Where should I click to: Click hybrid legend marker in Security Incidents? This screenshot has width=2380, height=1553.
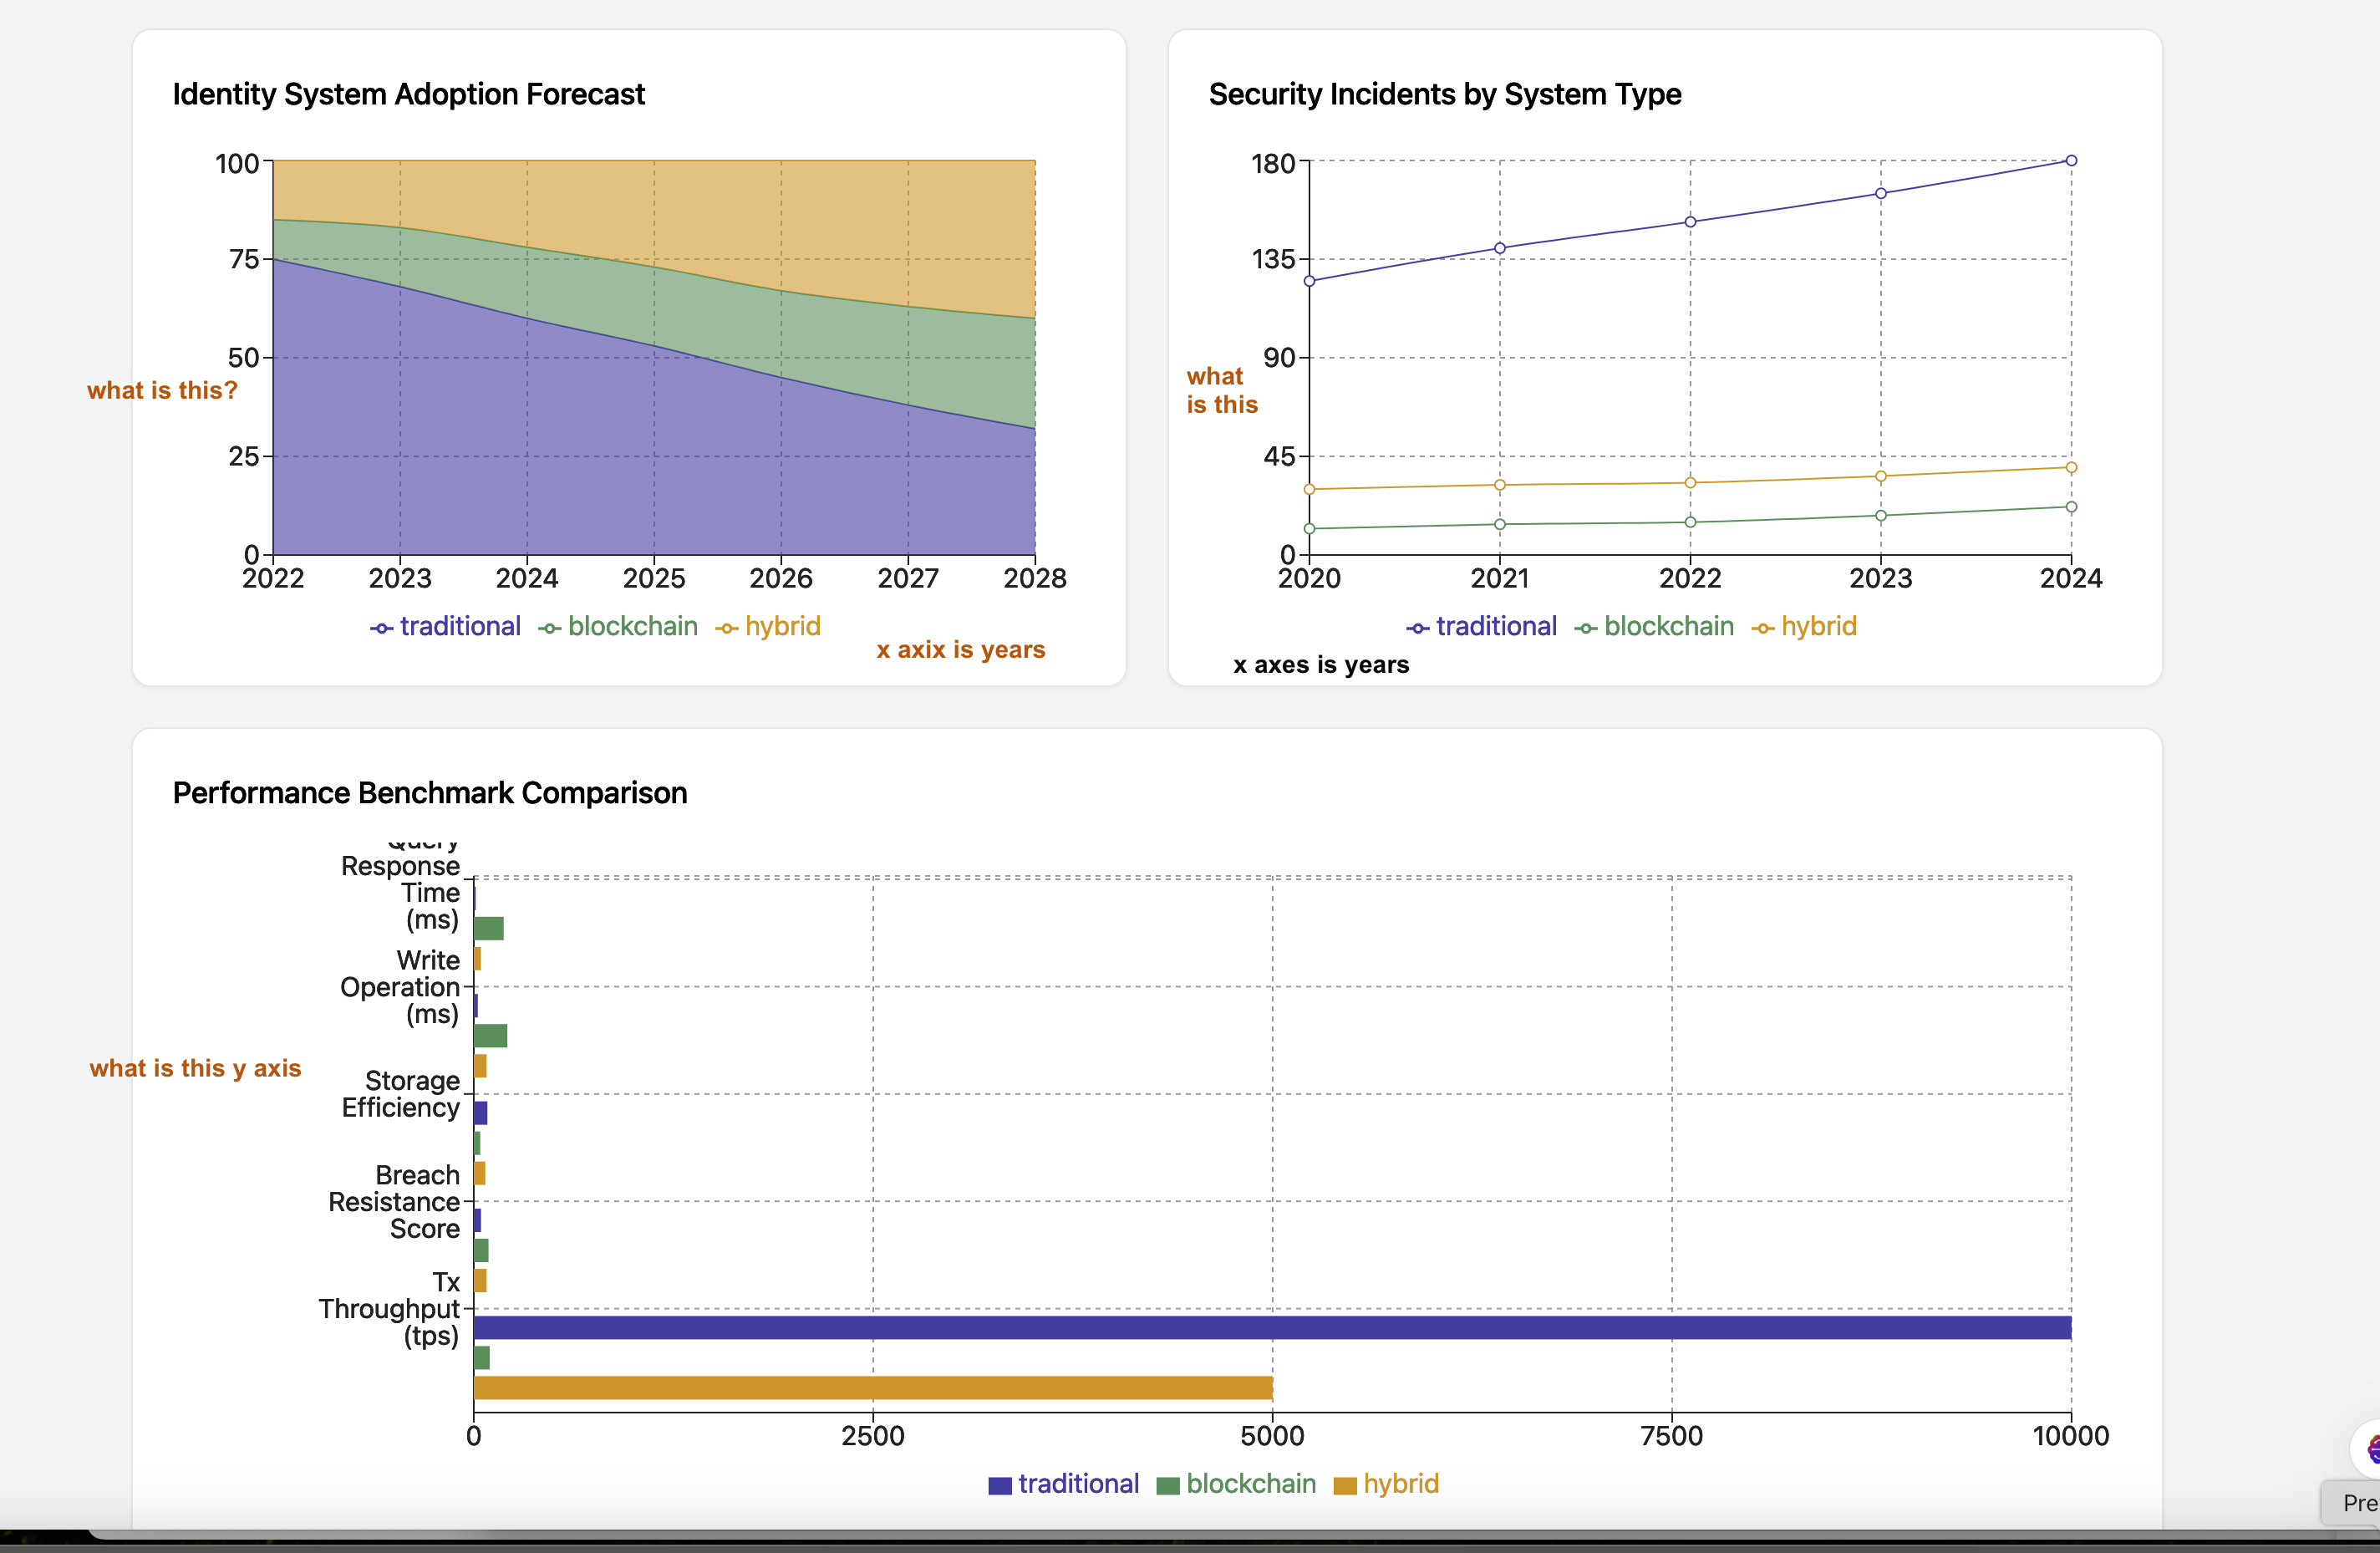pos(1763,629)
